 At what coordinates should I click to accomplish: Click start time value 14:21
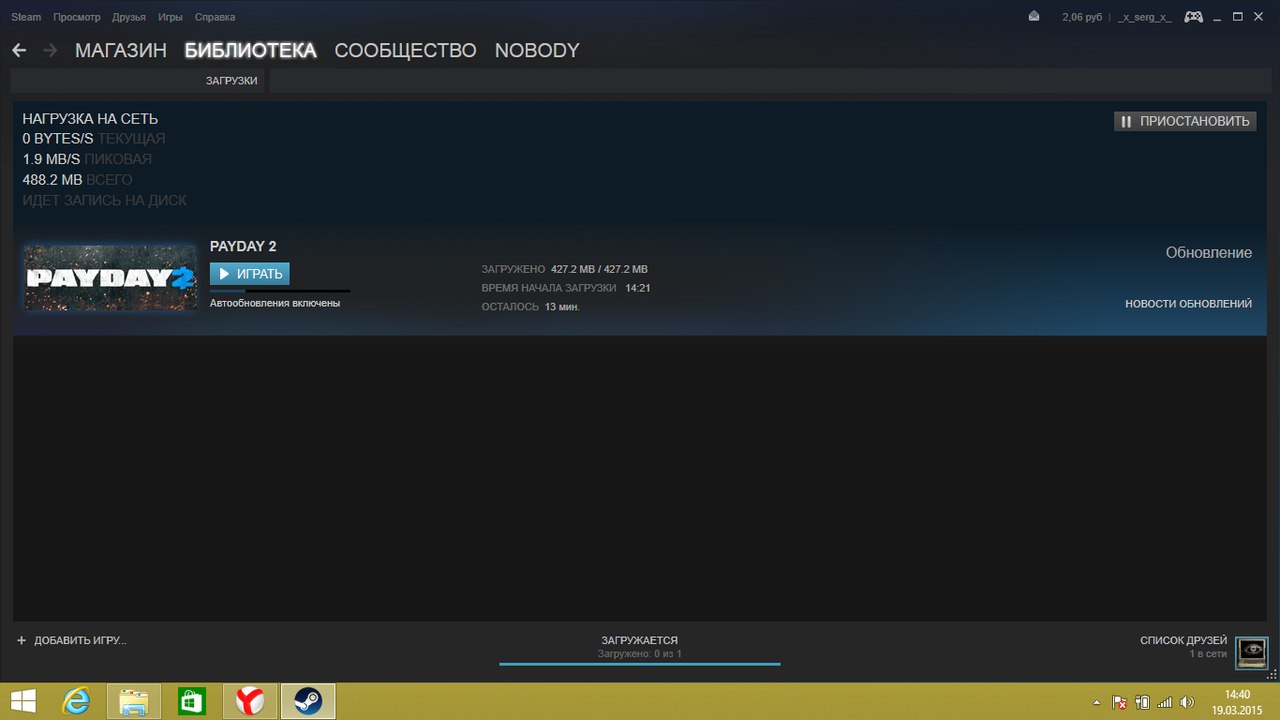coord(638,288)
